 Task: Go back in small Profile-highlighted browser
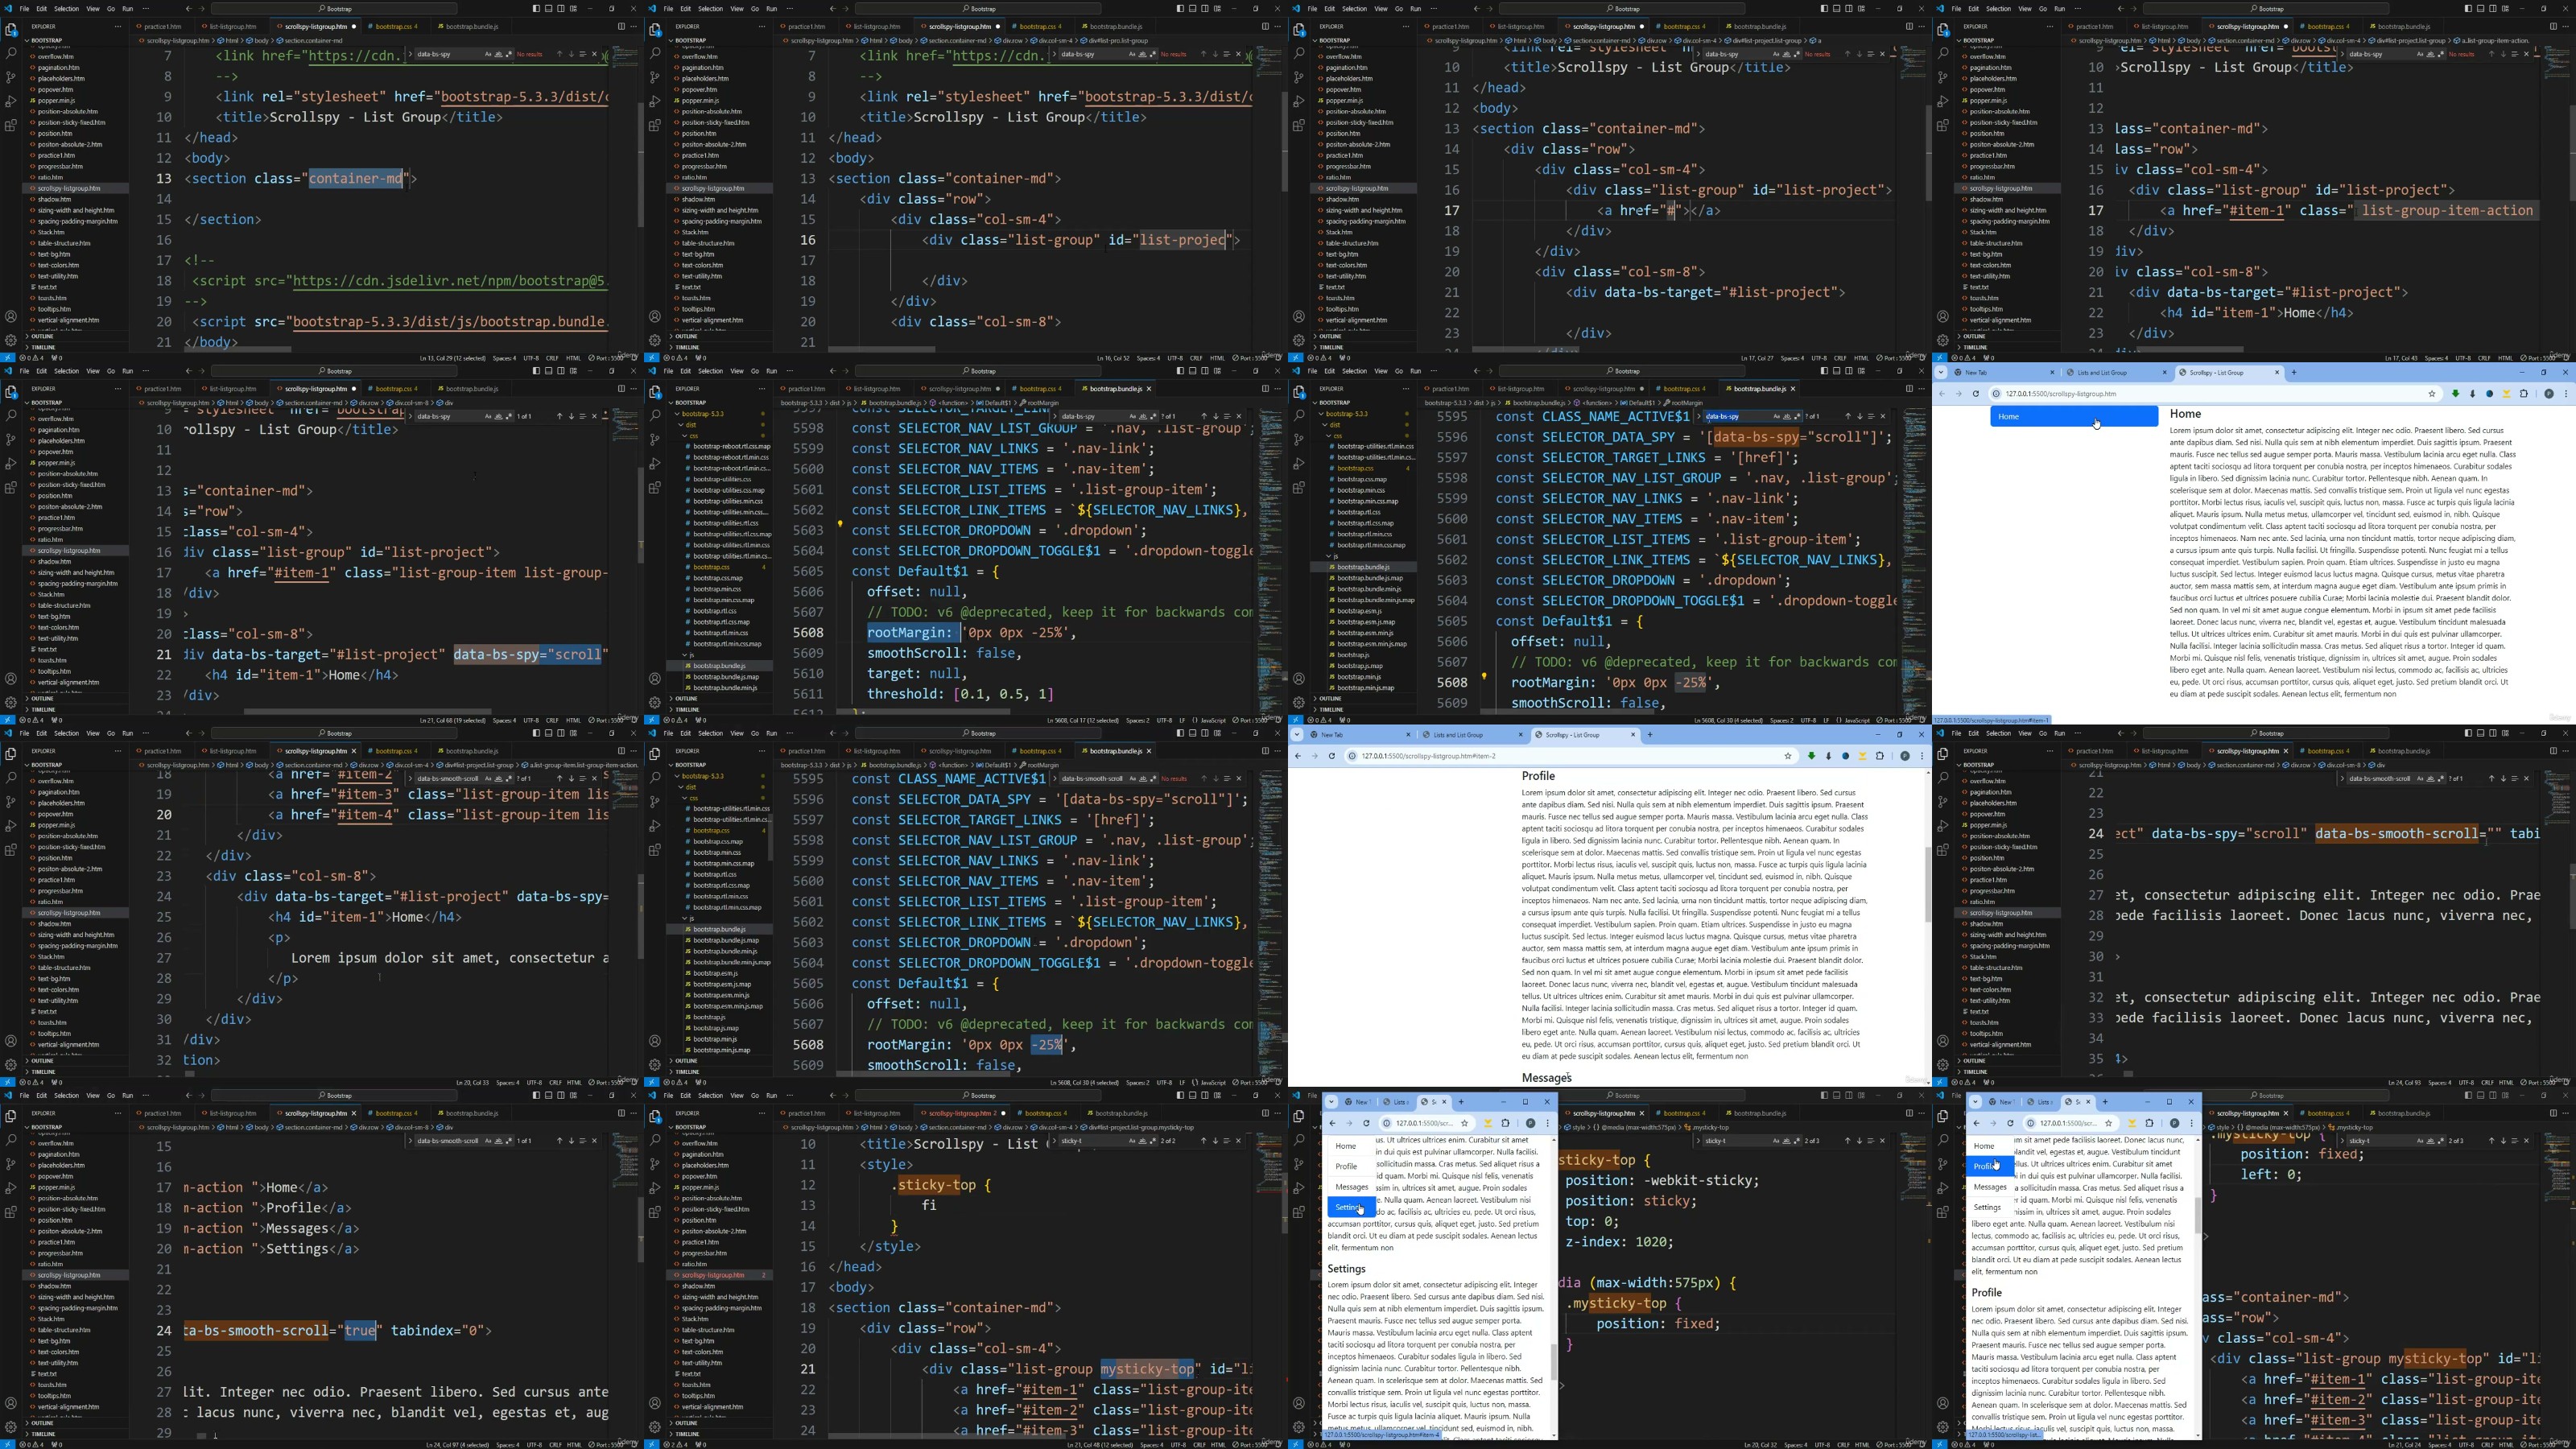coord(1976,1123)
